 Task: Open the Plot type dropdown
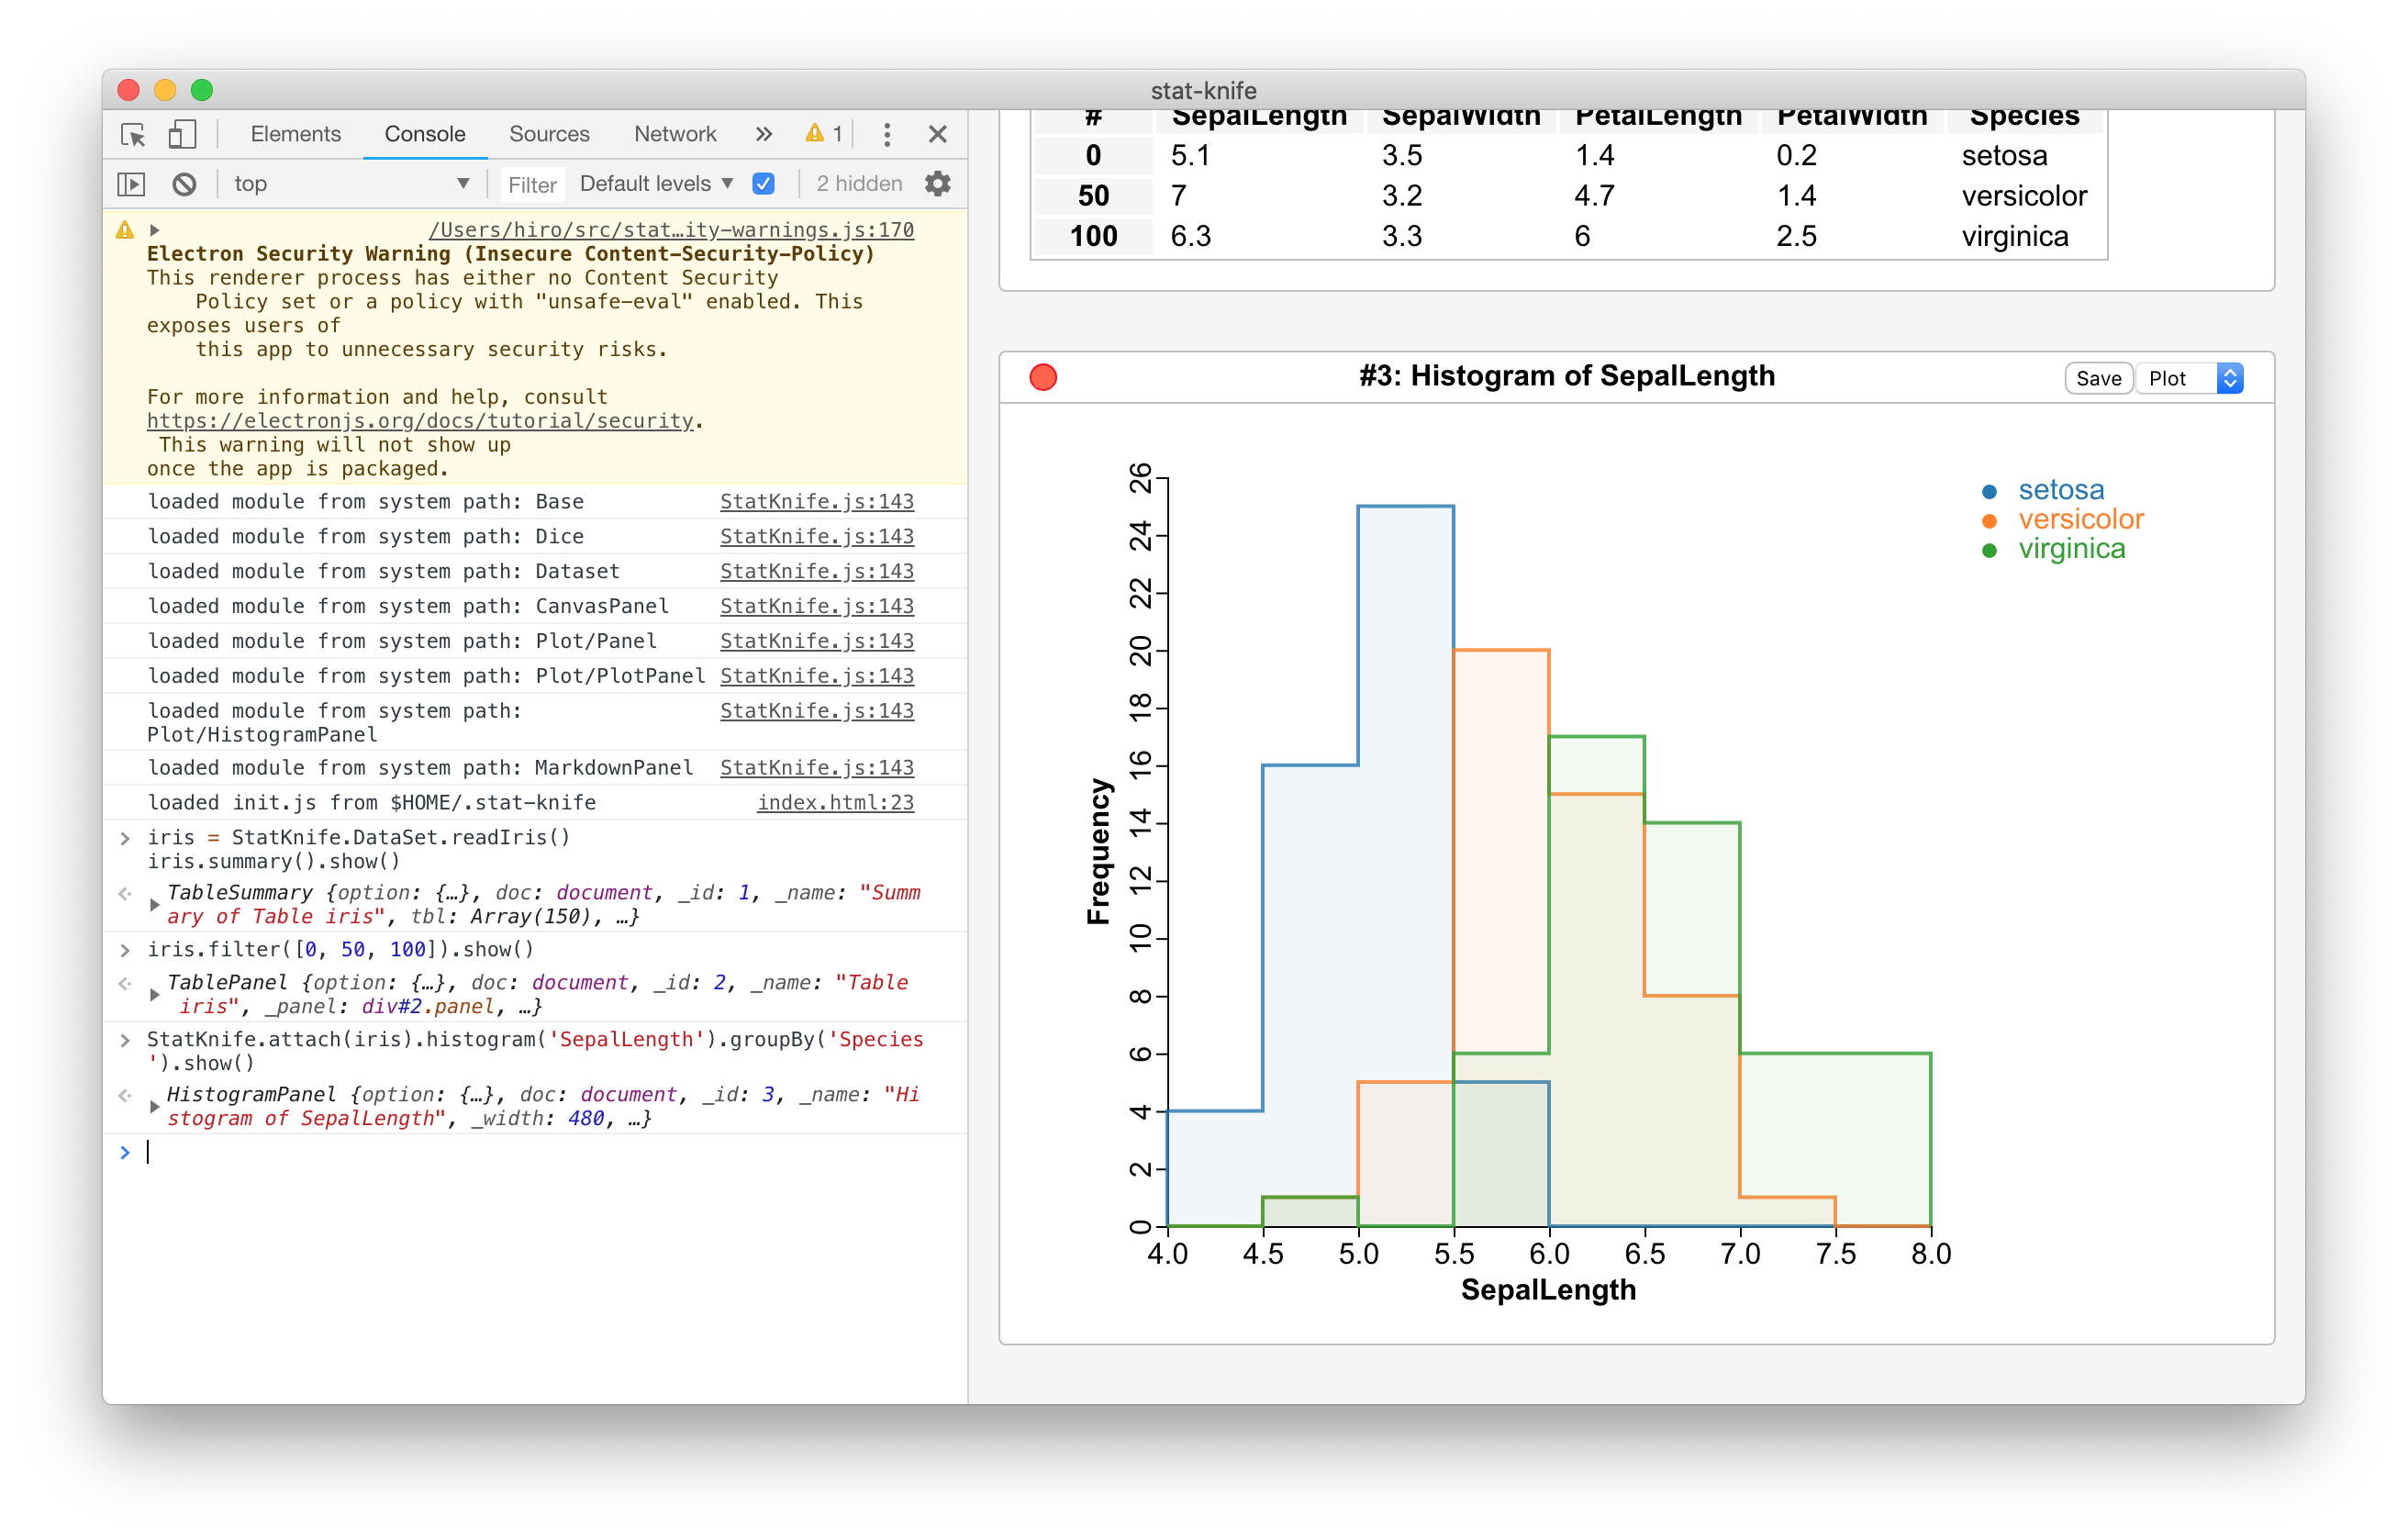coord(2191,378)
